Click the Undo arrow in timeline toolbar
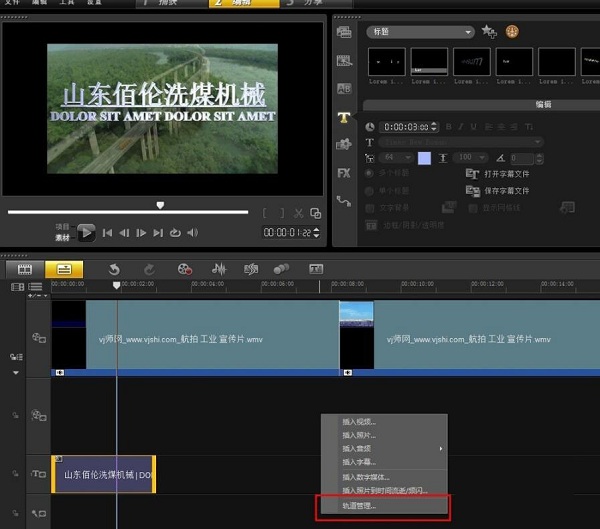The image size is (600, 529). coord(114,269)
